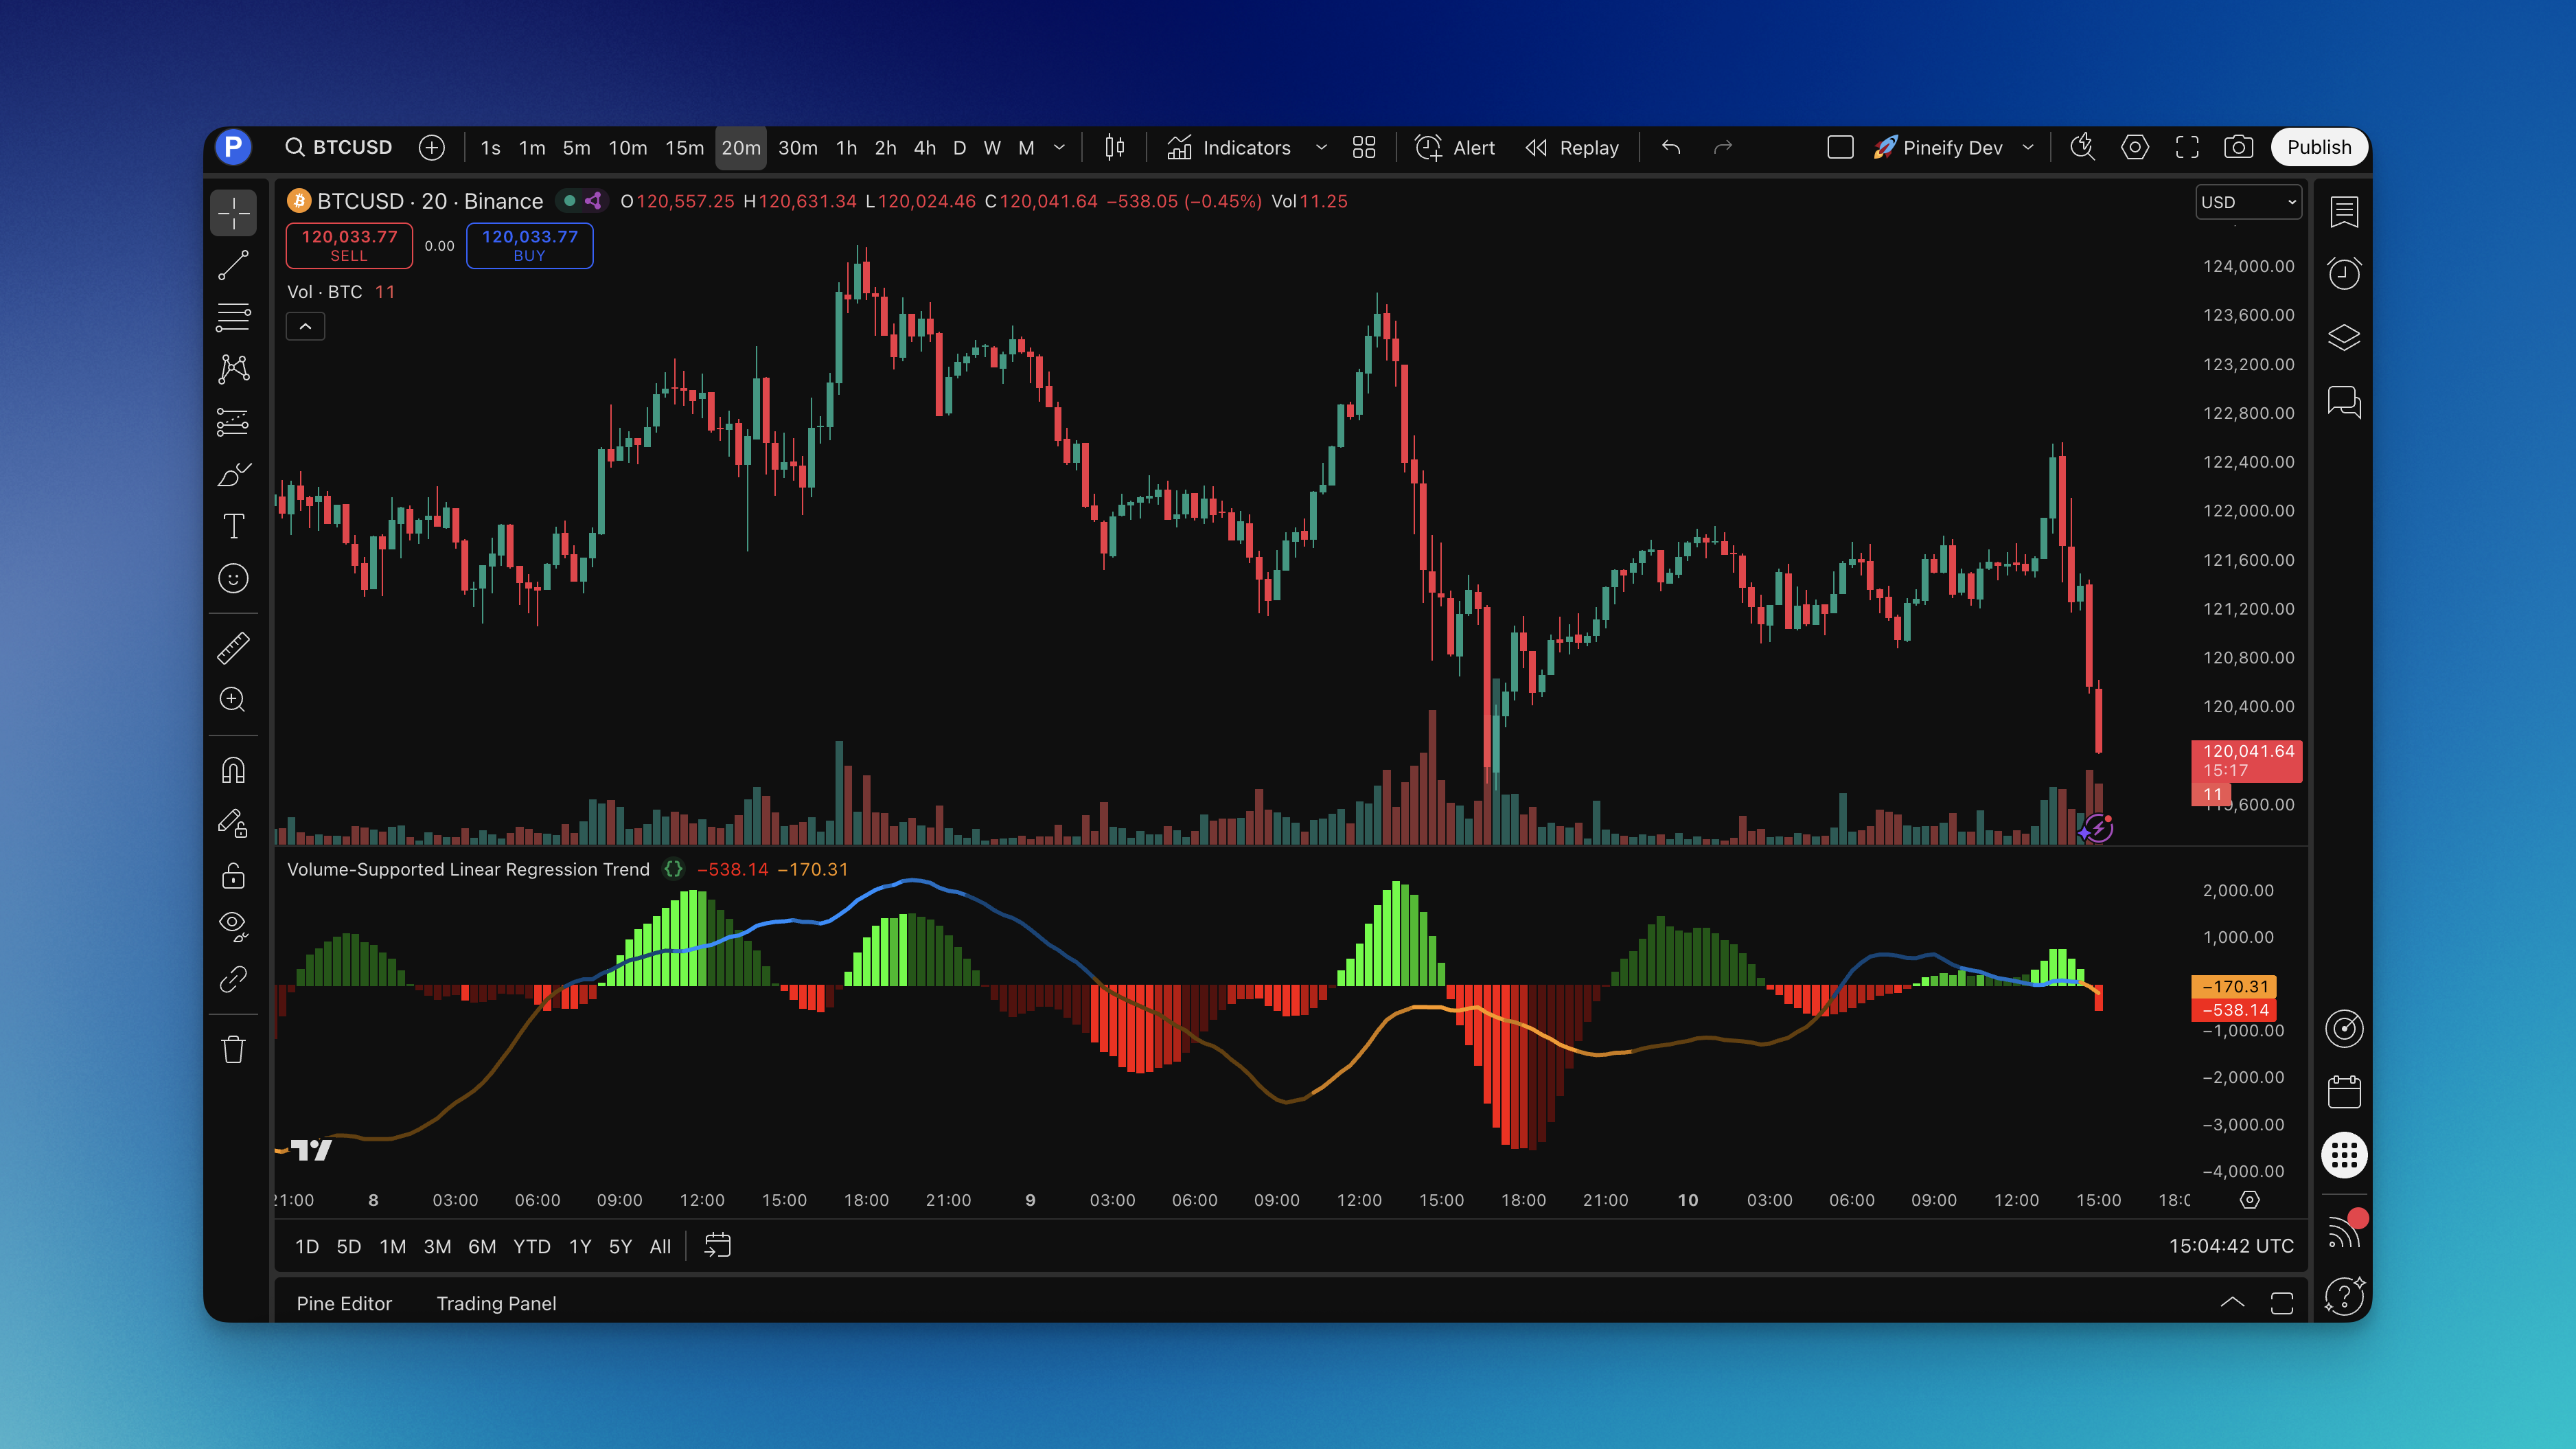
Task: Select the trend line drawing tool
Action: [233, 265]
